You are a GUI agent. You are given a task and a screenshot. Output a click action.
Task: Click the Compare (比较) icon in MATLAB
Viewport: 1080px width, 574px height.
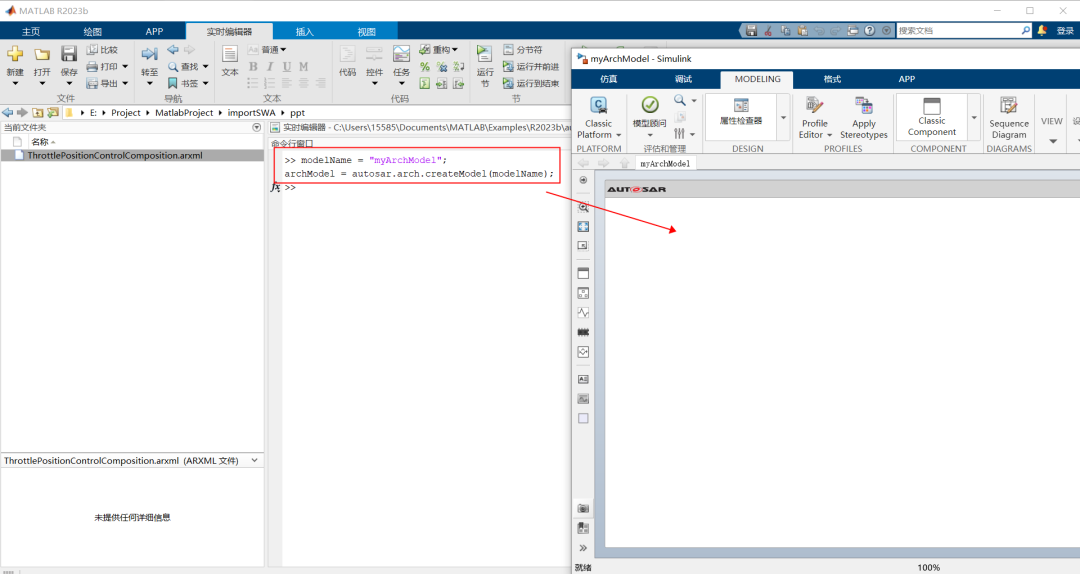pos(101,49)
